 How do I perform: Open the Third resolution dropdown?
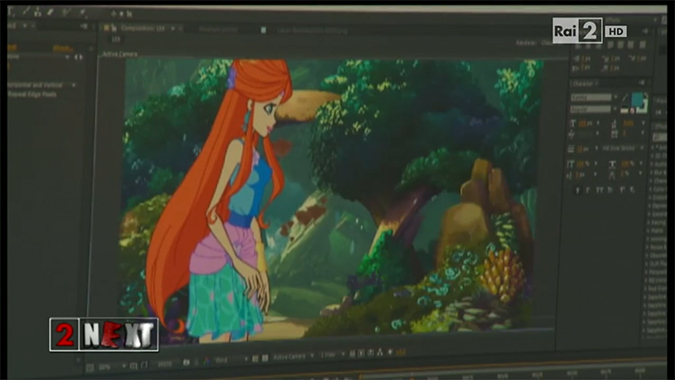[x=232, y=360]
